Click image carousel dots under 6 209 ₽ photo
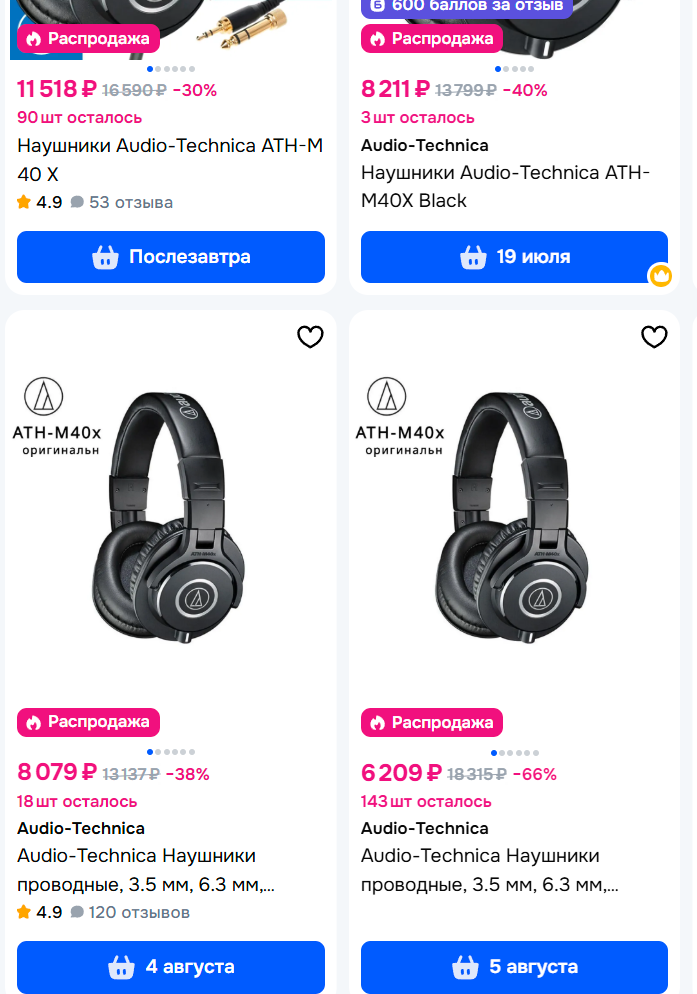 [514, 752]
